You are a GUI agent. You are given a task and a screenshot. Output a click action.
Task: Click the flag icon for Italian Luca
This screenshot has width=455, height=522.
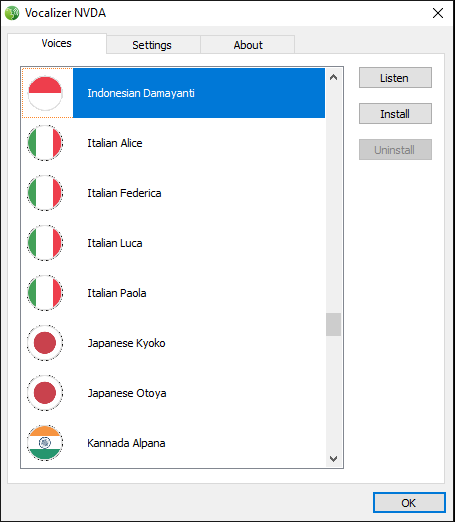pyautogui.click(x=45, y=243)
